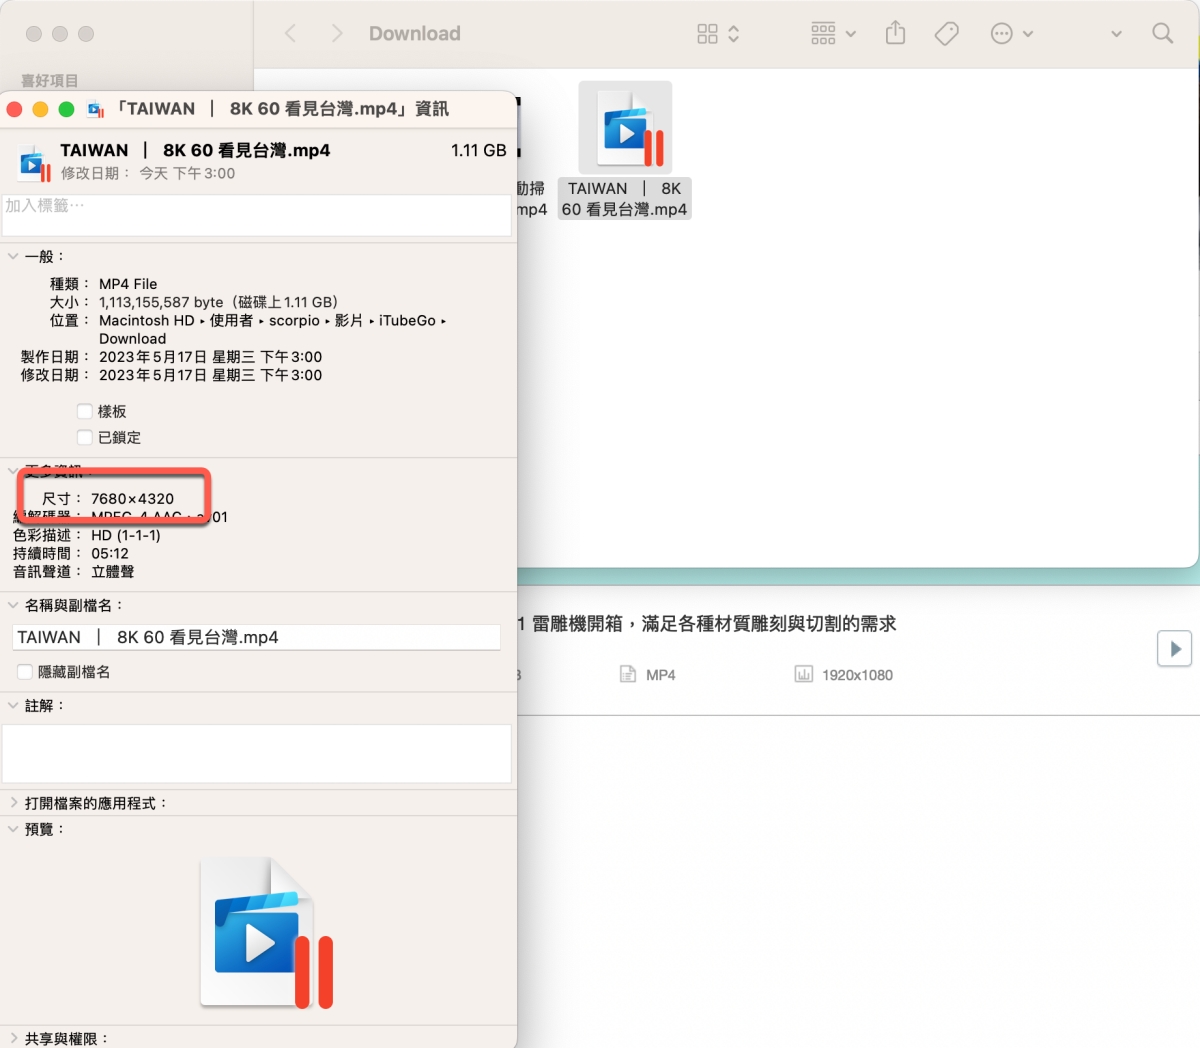
Task: Expand the toolbar overflow chevron
Action: (x=1116, y=34)
